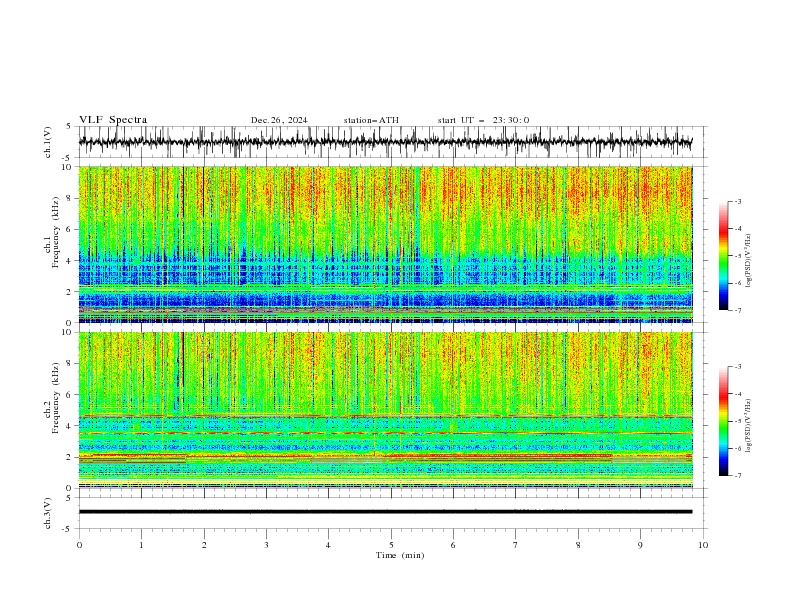The width and height of the screenshot is (792, 612).
Task: Click the "-3" tick on the ch.1 colorbar
Action: (737, 201)
